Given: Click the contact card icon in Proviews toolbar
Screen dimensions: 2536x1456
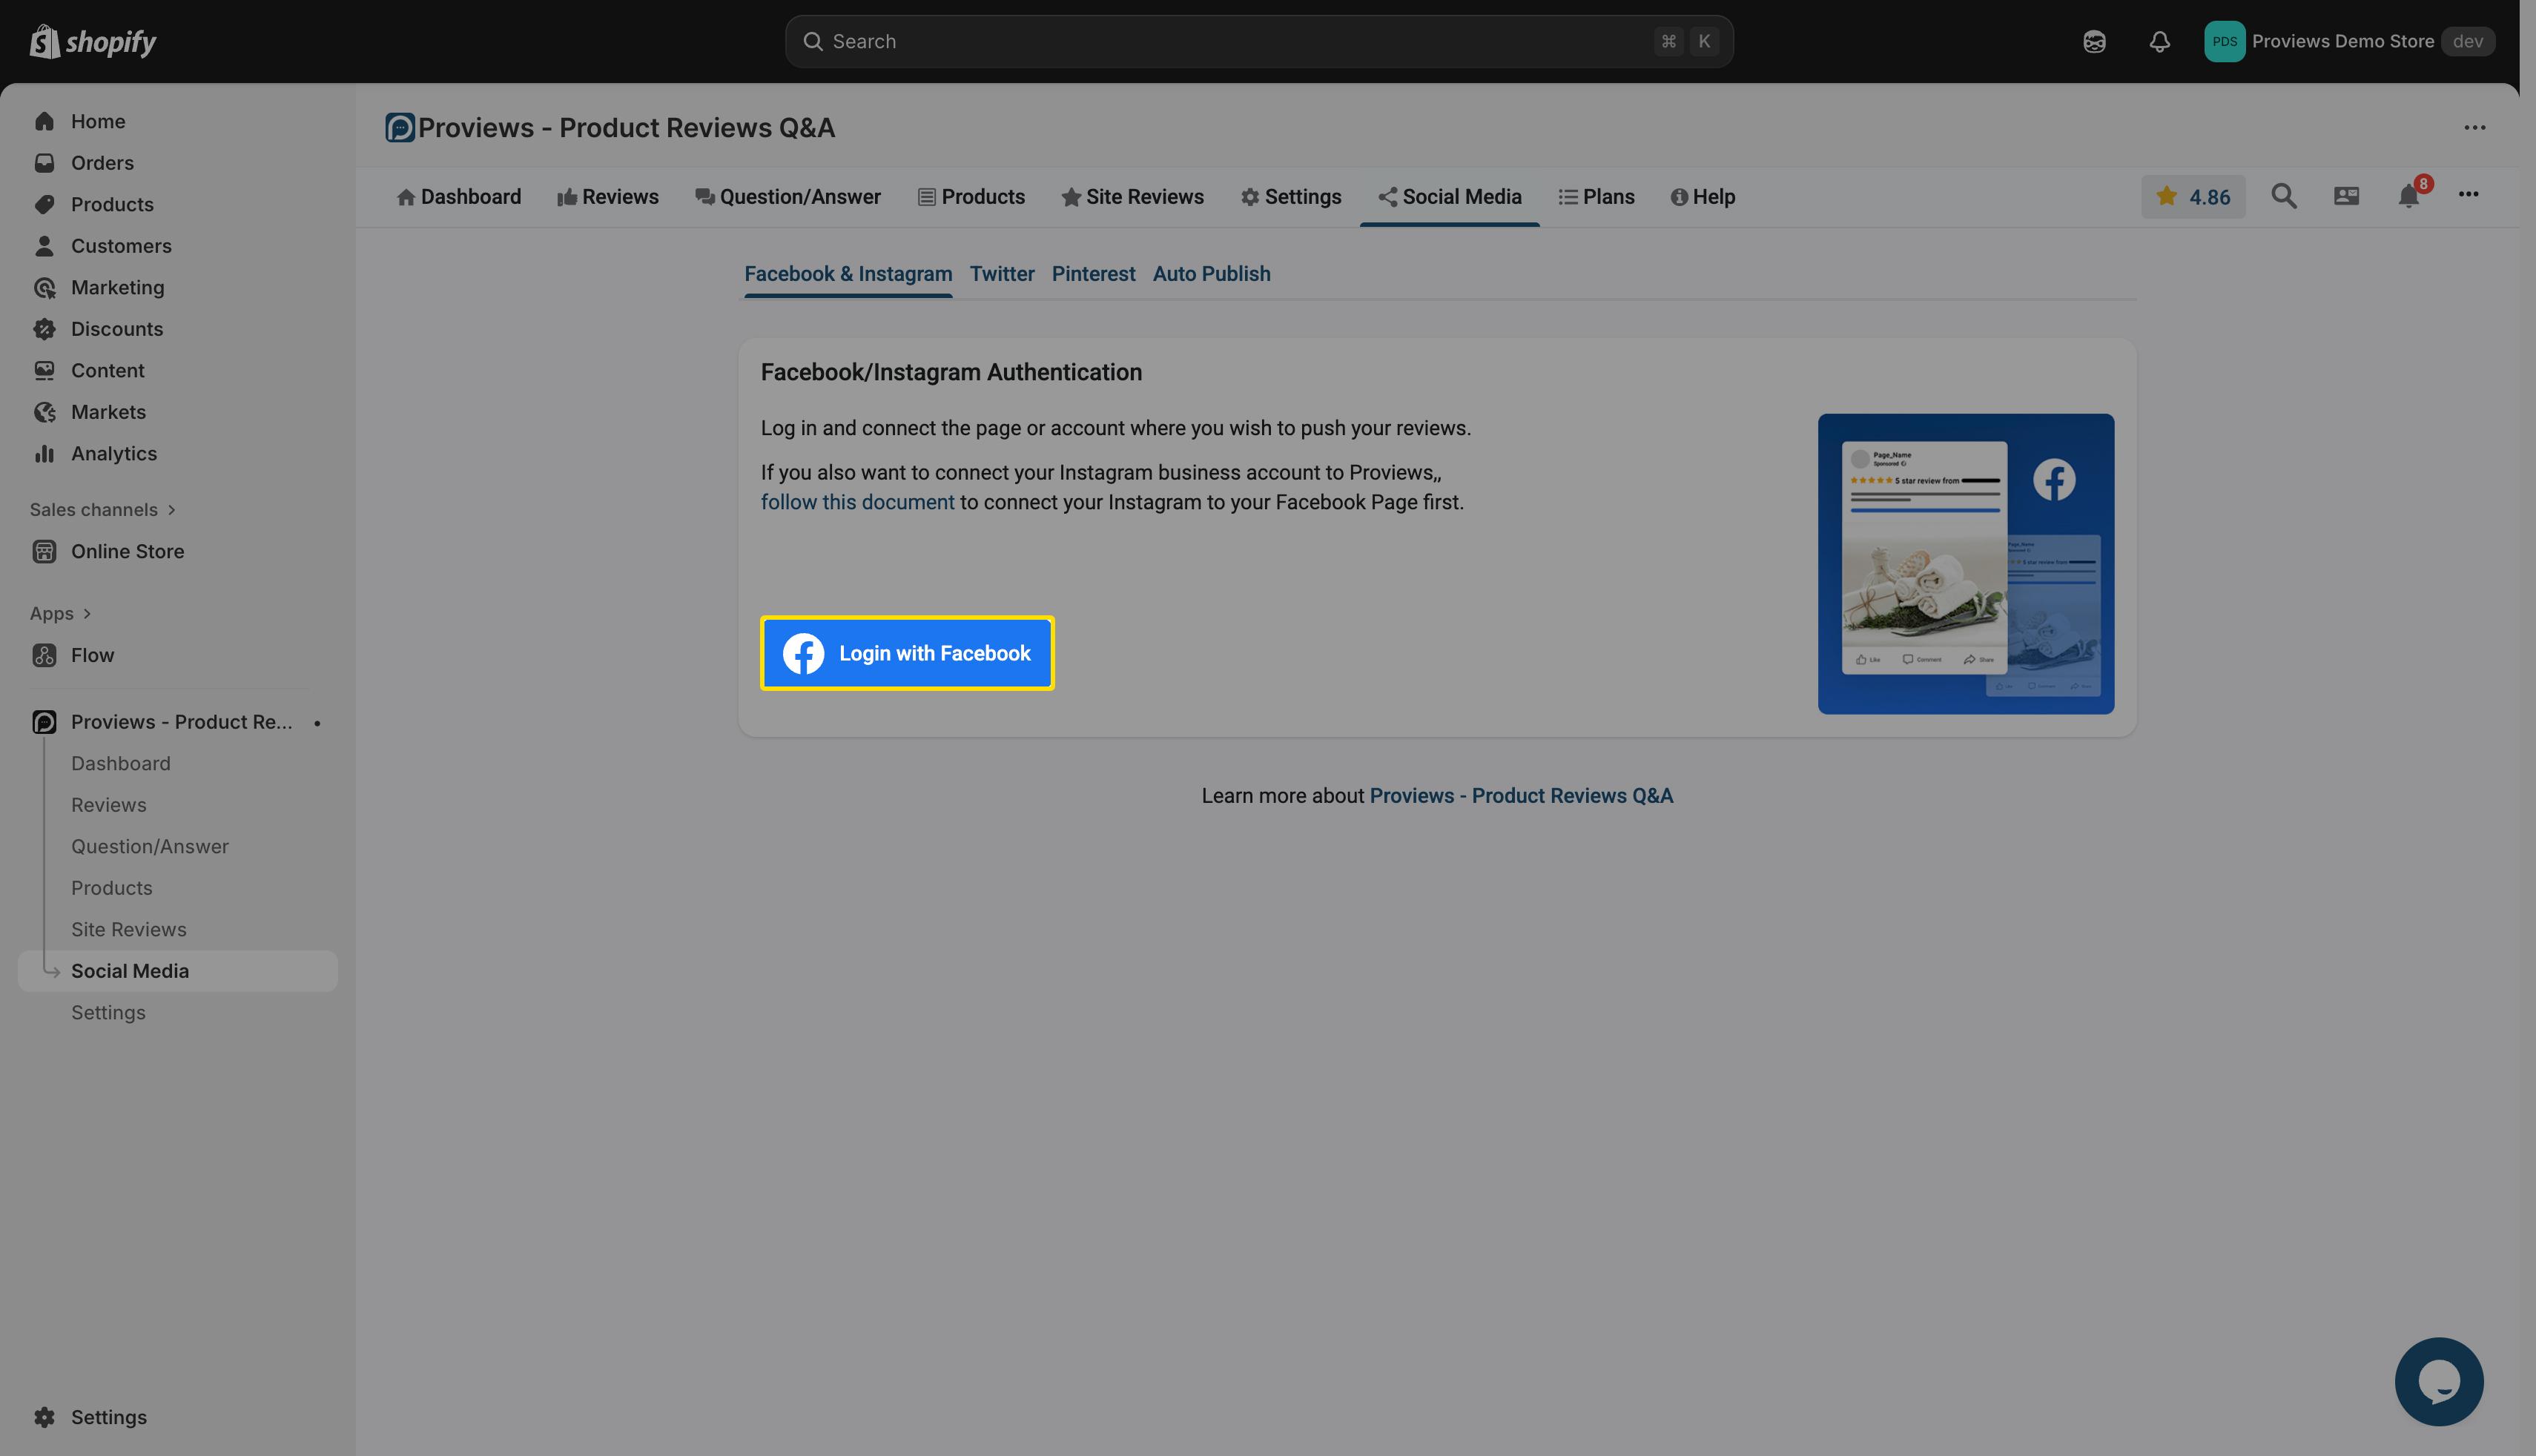Looking at the screenshot, I should [x=2346, y=196].
